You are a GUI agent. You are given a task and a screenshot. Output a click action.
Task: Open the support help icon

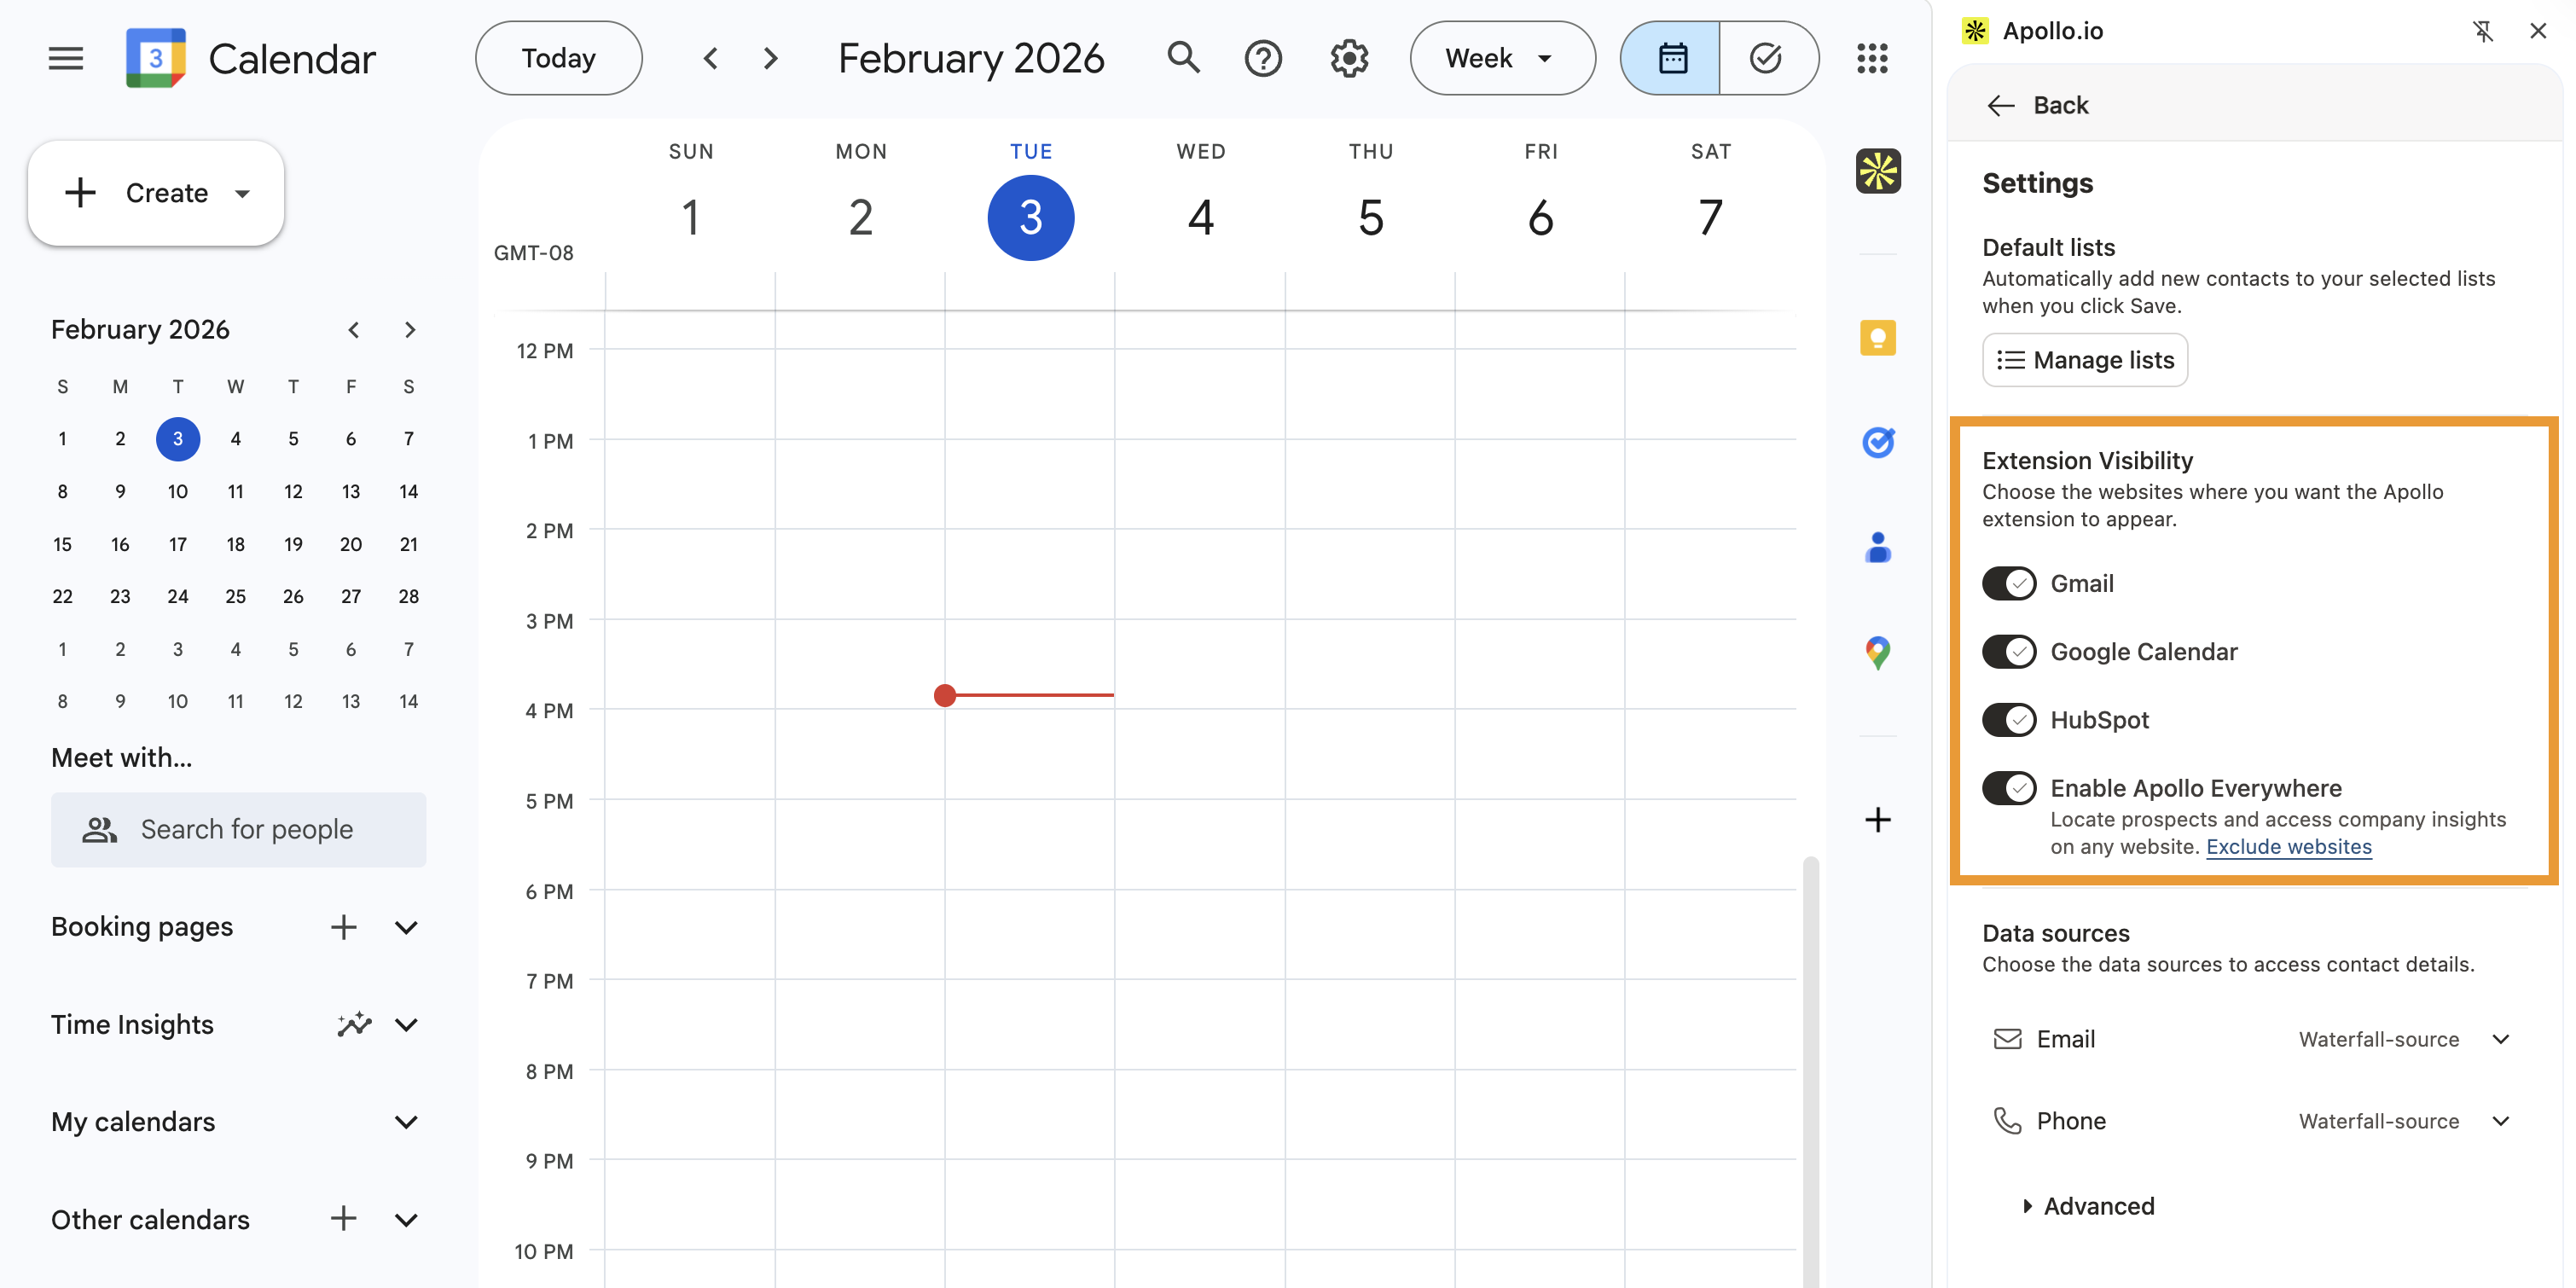point(1263,58)
